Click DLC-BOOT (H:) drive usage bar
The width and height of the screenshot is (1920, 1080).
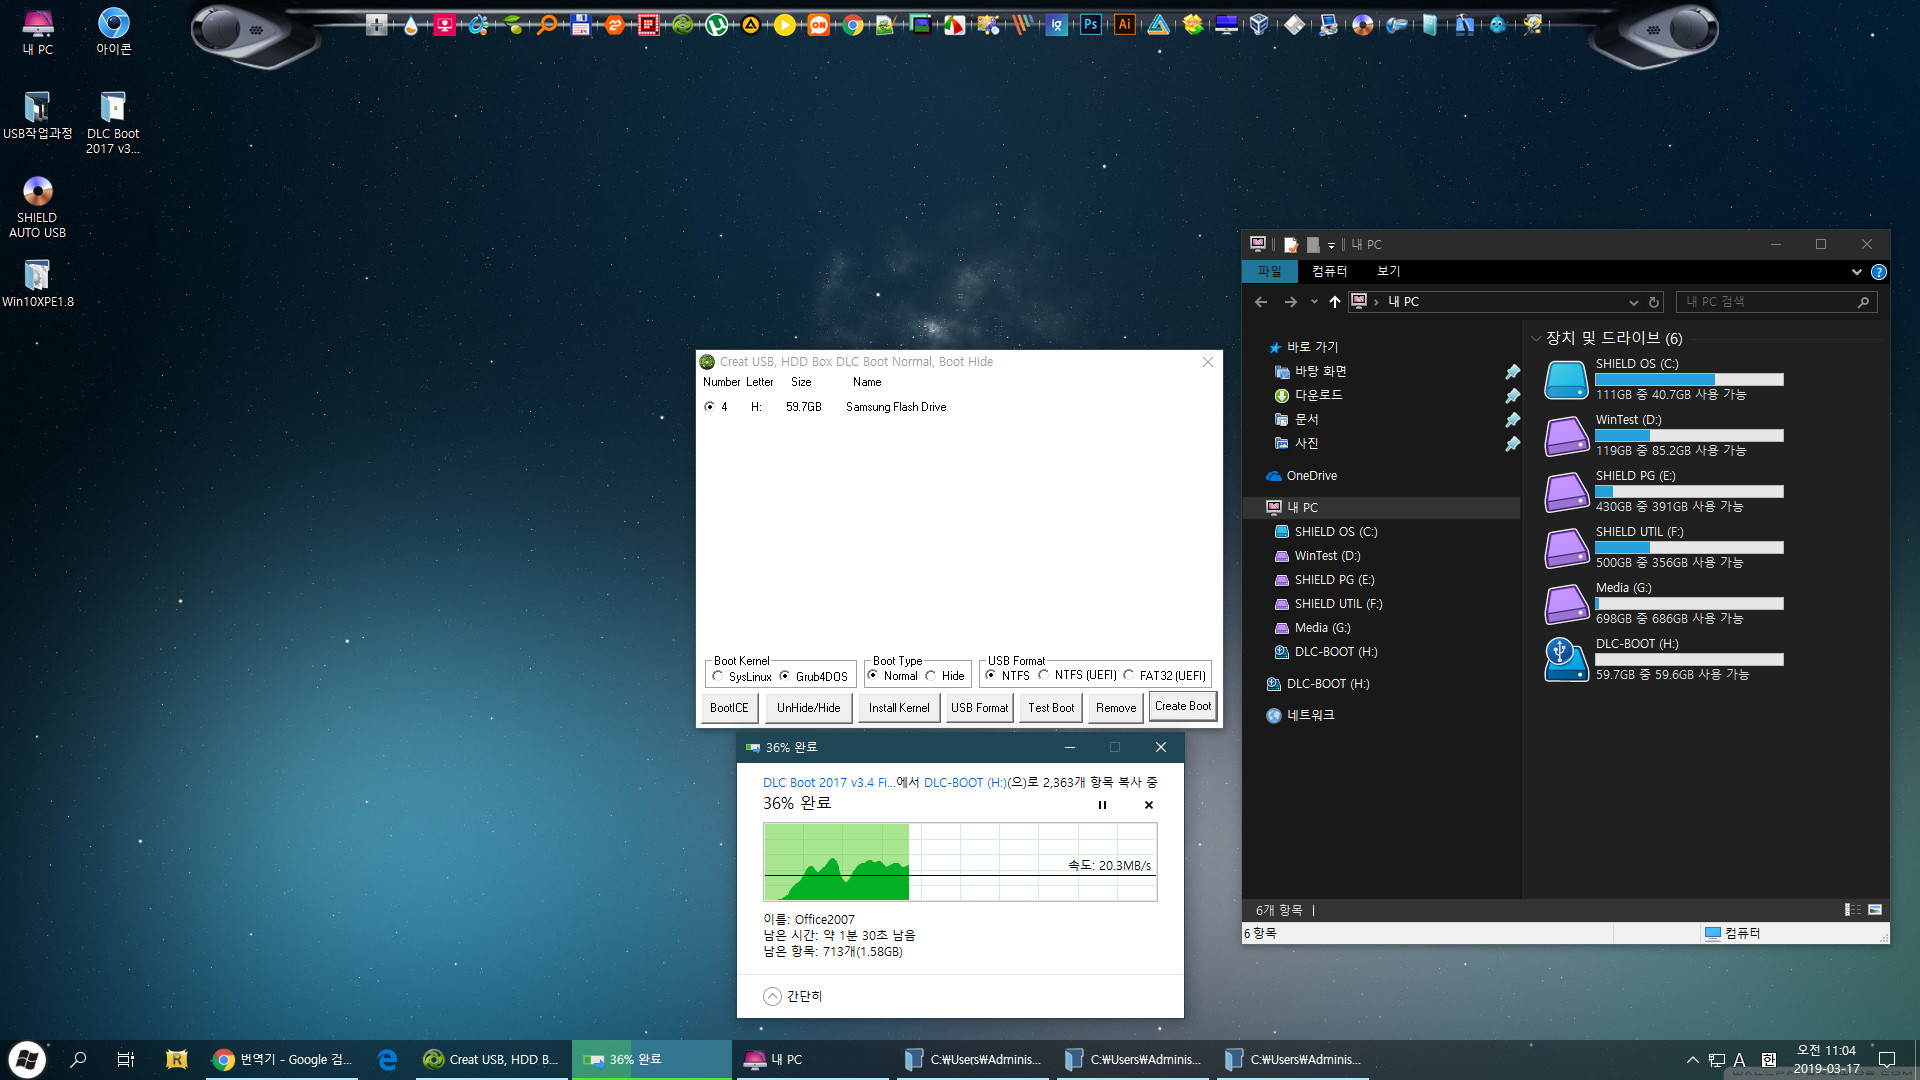coord(1689,660)
